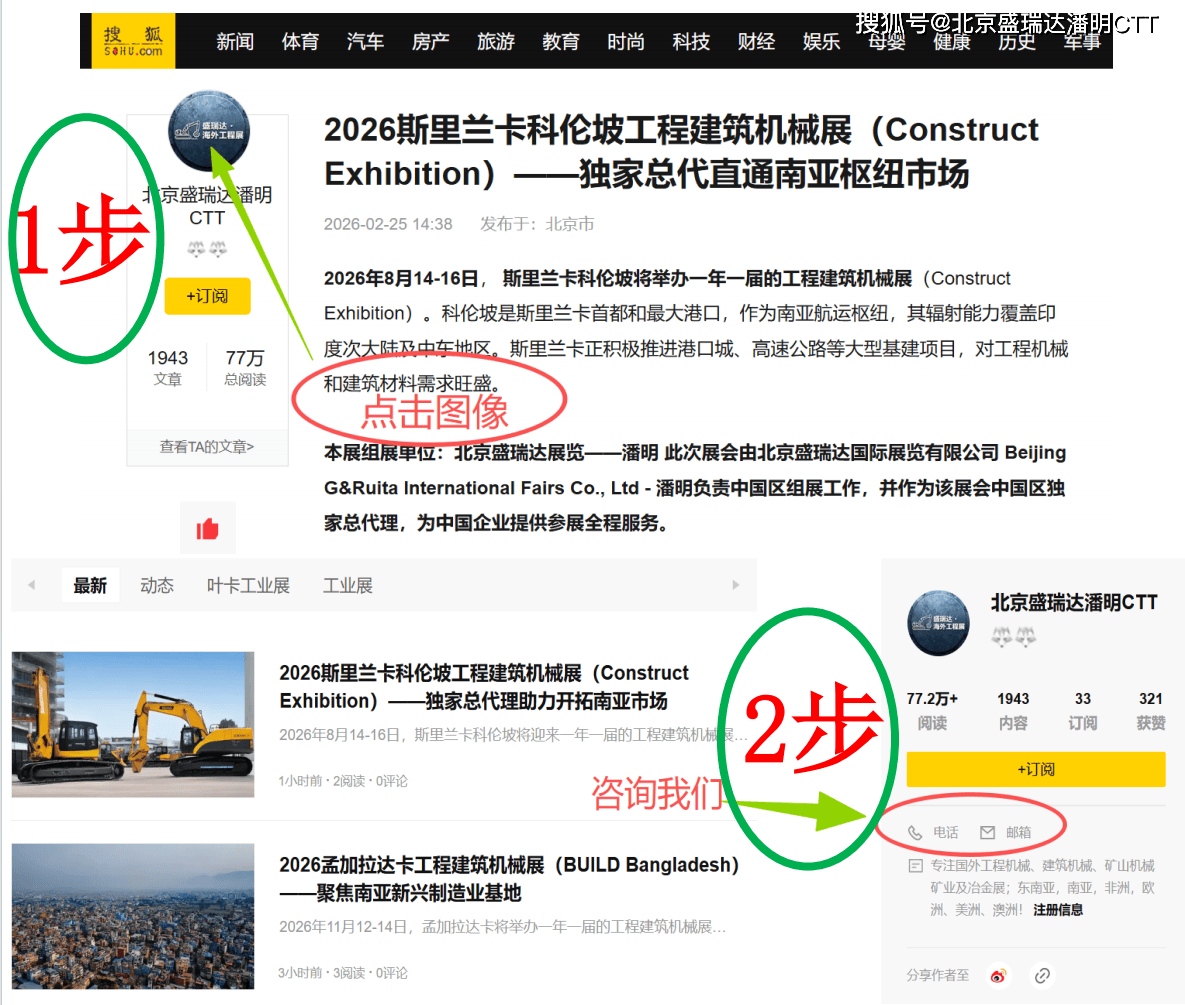The image size is (1185, 1005).
Task: Open the 注册信息 link
Action: pos(1058,910)
